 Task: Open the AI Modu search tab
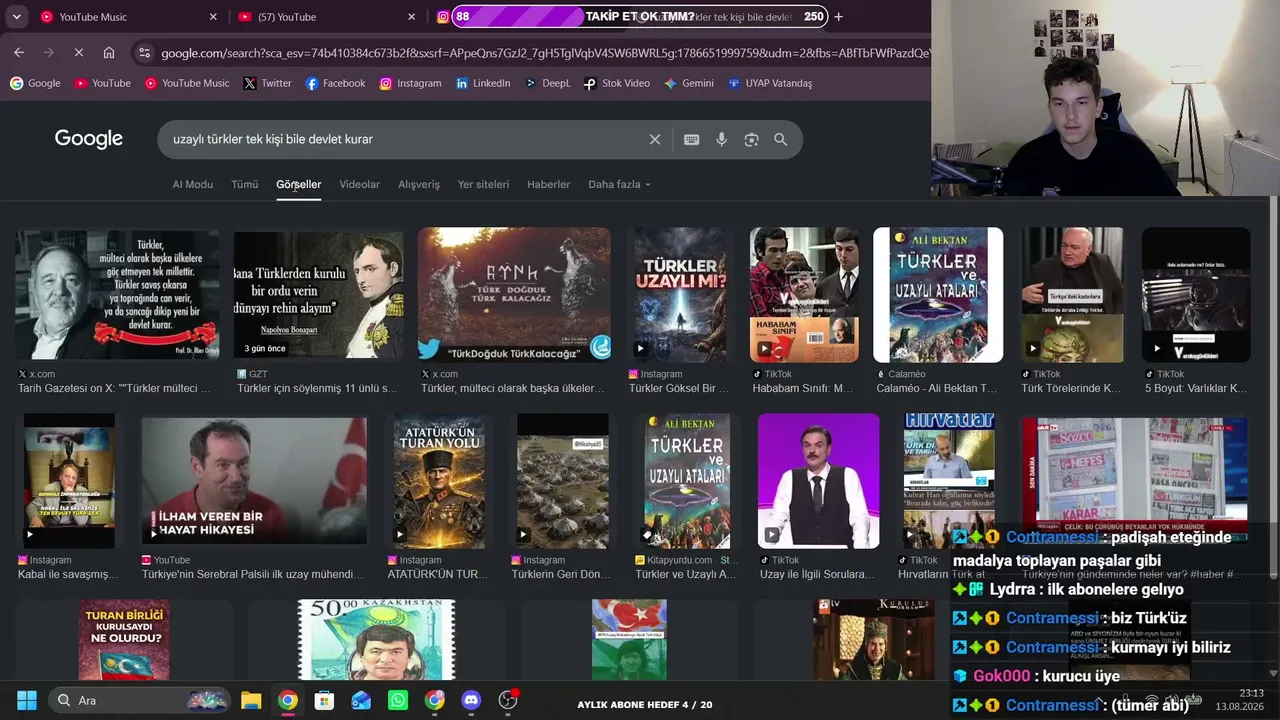(193, 185)
